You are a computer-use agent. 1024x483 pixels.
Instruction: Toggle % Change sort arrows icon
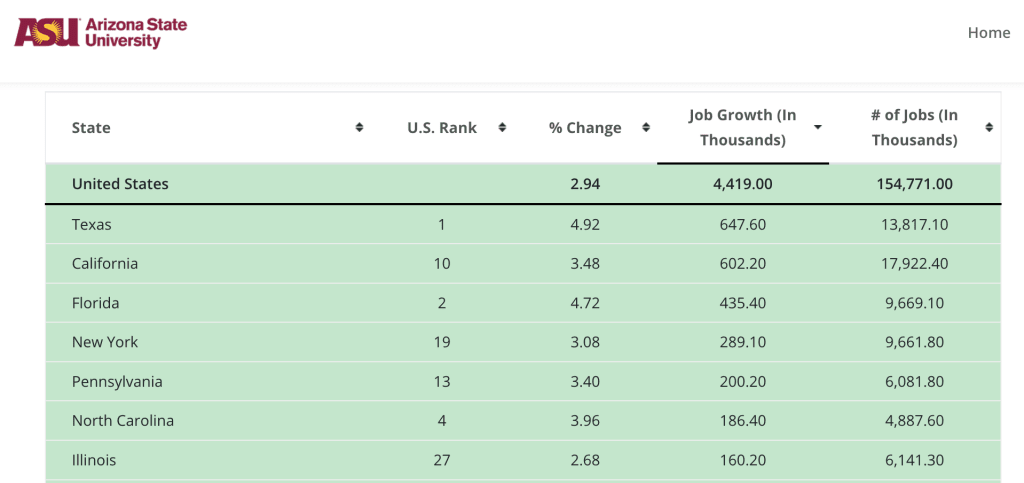[x=646, y=127]
